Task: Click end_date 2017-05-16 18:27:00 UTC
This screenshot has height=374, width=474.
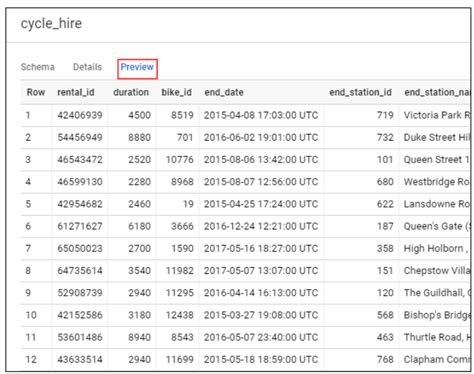Action: (x=261, y=249)
